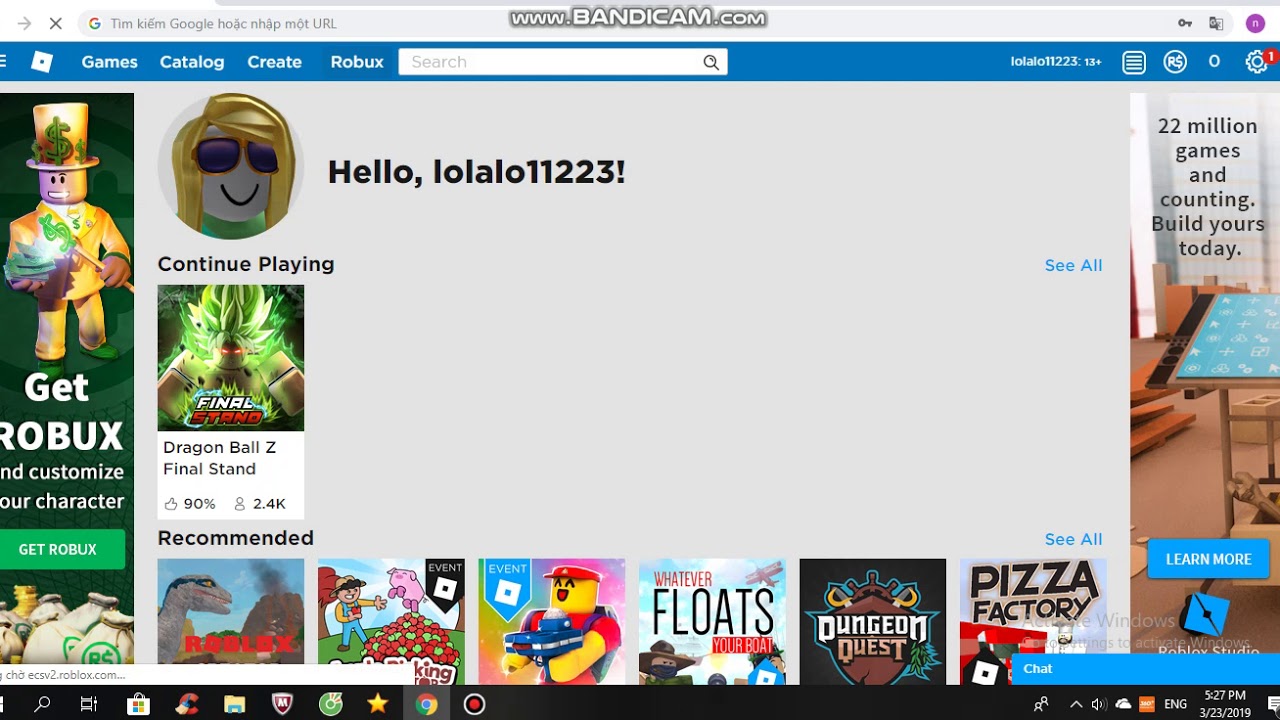Open Bandicam recorder in taskbar
1280x720 pixels.
click(475, 704)
